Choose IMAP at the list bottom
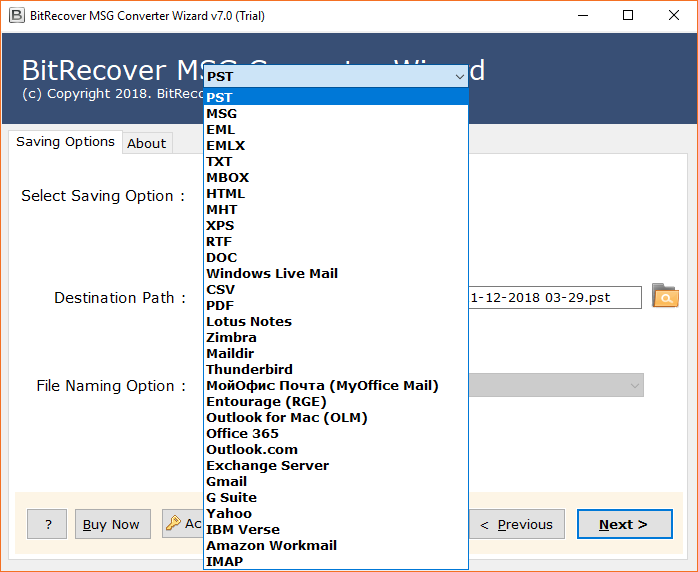This screenshot has height=572, width=698. [x=336, y=562]
